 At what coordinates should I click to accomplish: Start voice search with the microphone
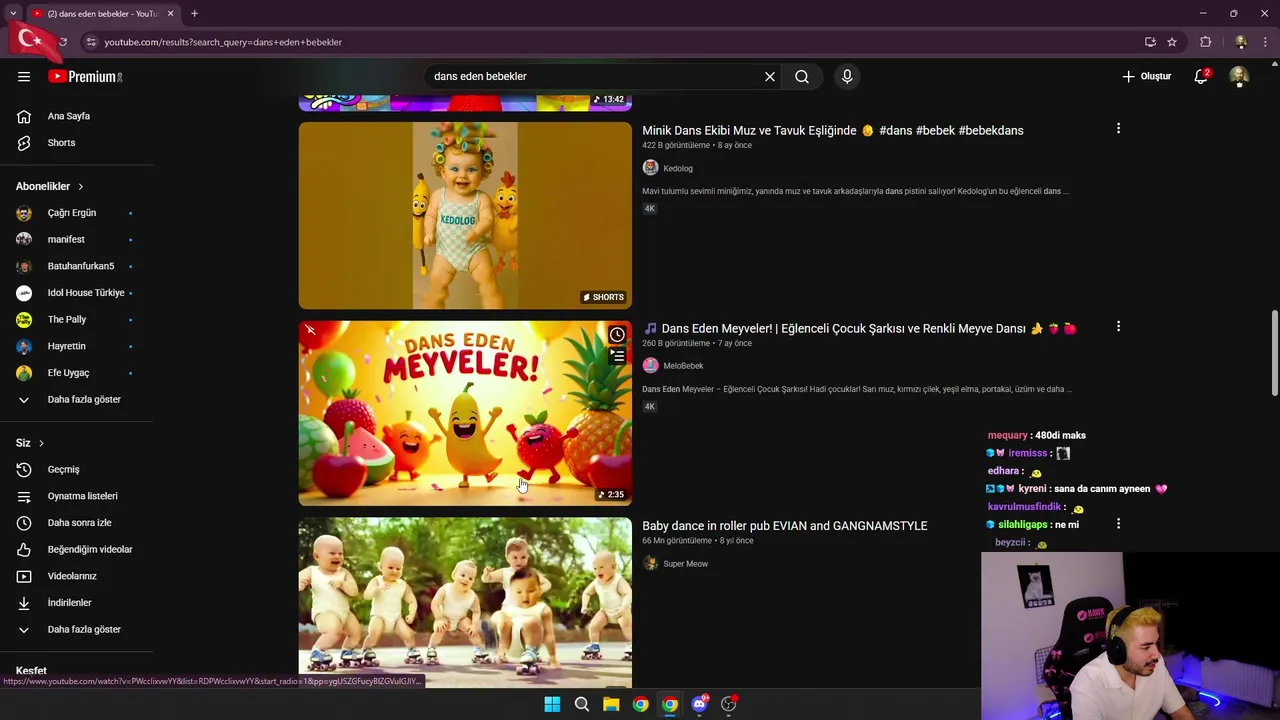pyautogui.click(x=847, y=76)
